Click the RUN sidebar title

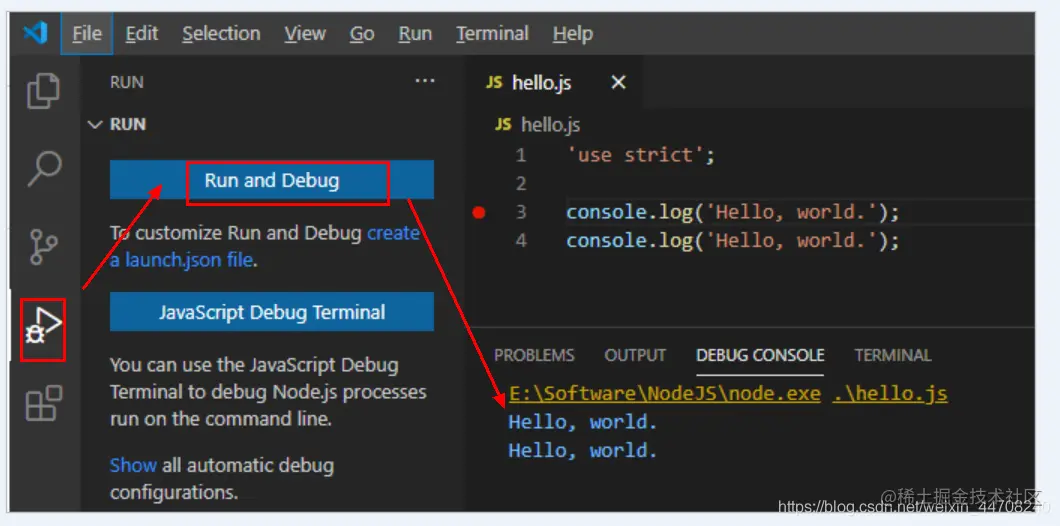coord(127,82)
